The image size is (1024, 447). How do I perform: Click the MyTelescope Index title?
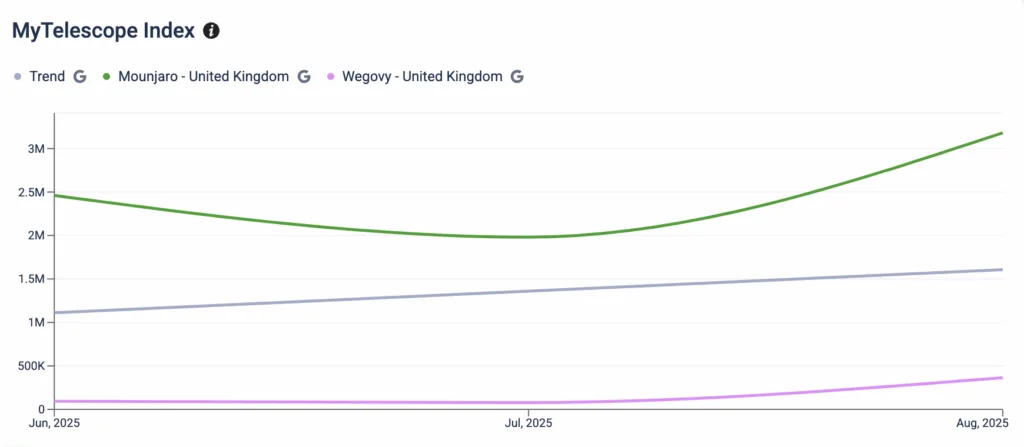point(102,31)
